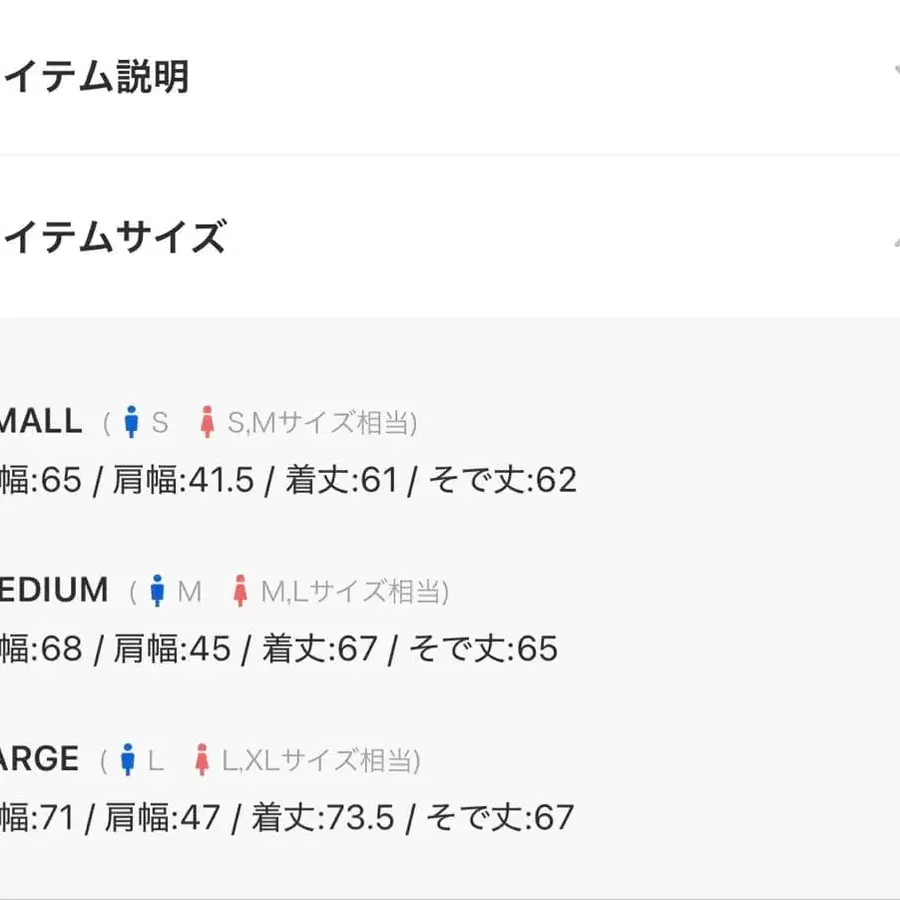Click the L,XLサイズ相当 label

317,762
